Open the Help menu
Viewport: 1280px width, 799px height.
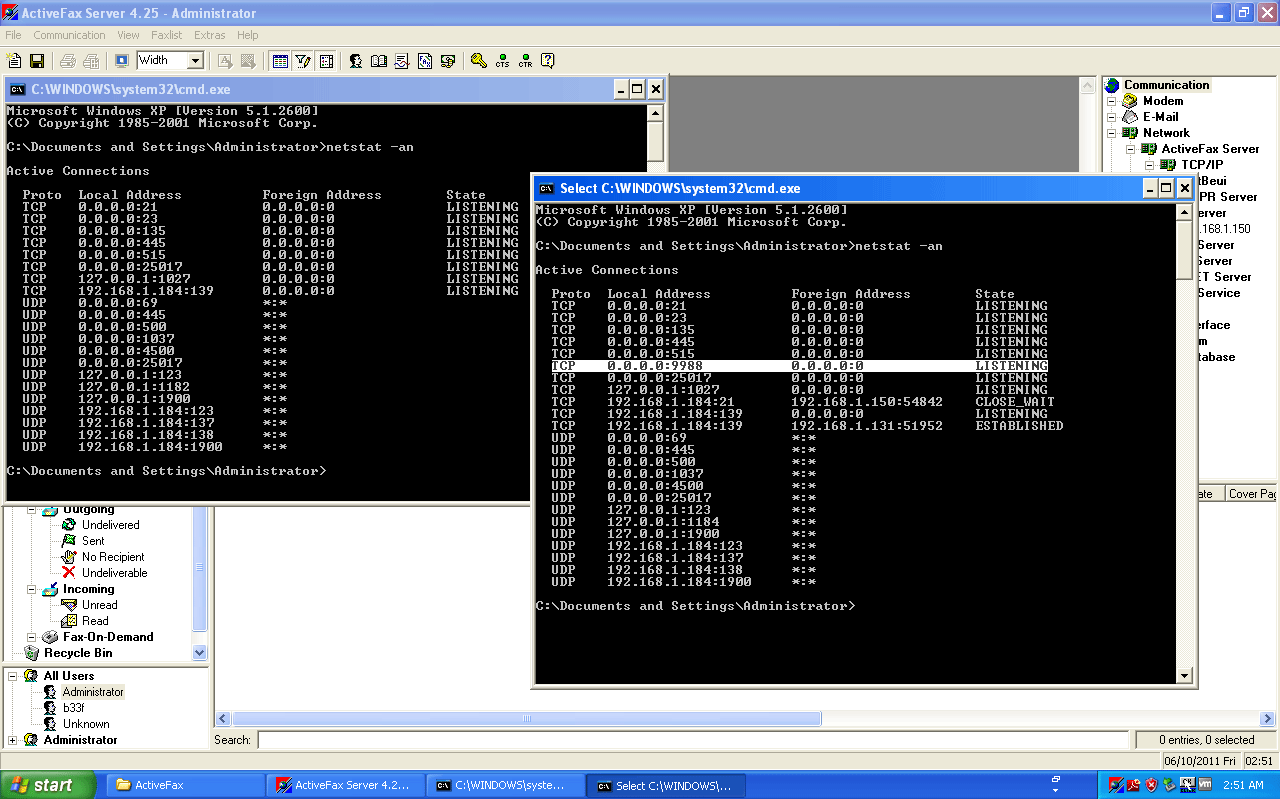(x=248, y=35)
